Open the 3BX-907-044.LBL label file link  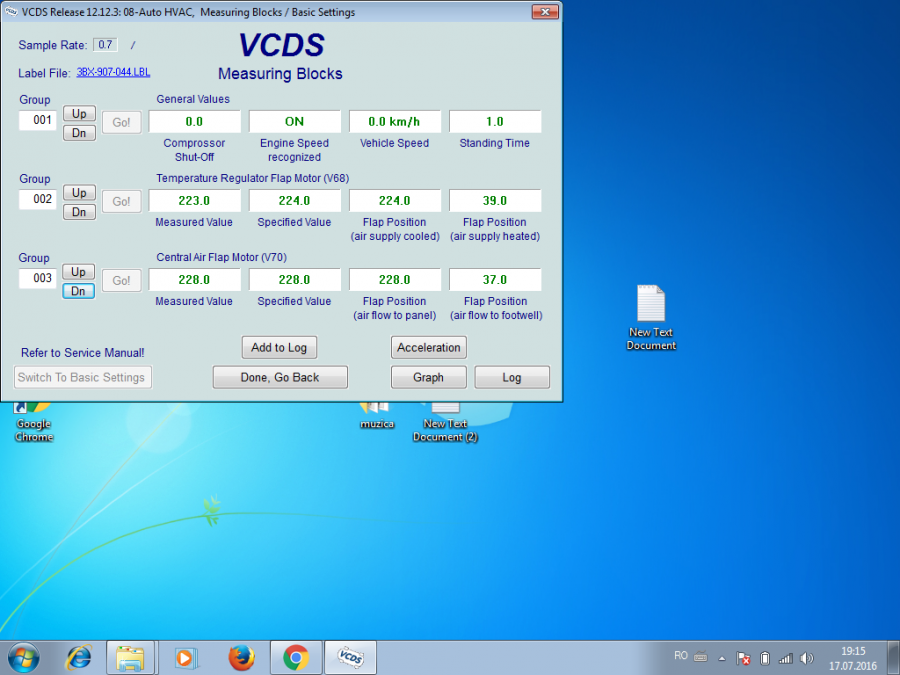[113, 73]
